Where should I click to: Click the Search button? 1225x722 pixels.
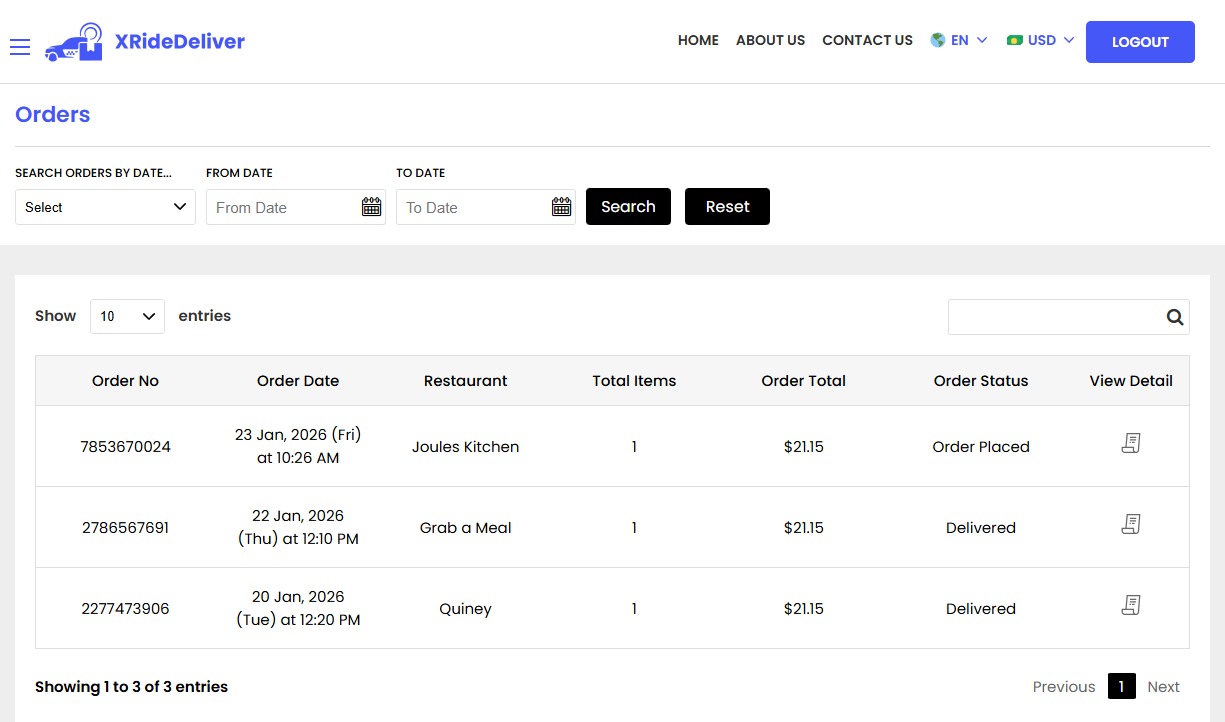tap(628, 206)
